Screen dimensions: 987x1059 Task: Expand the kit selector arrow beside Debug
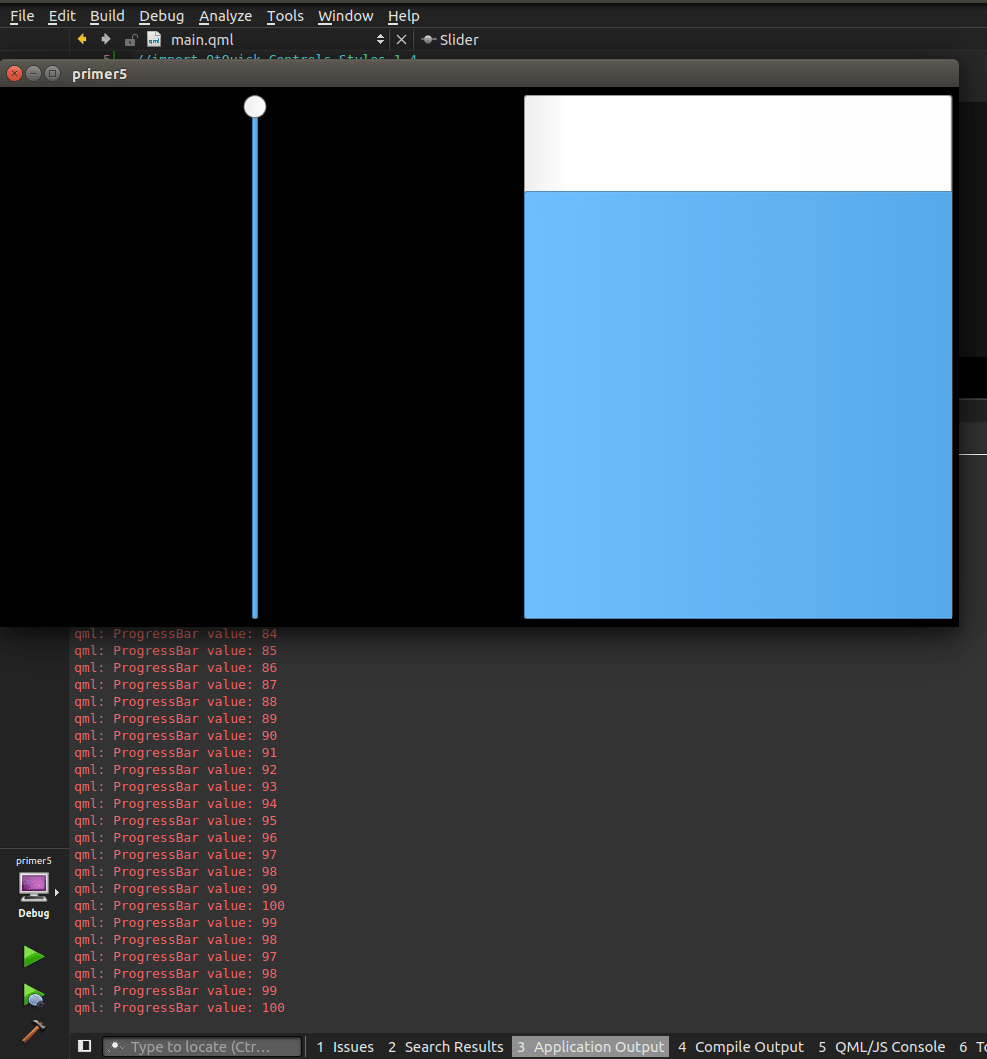(x=57, y=890)
